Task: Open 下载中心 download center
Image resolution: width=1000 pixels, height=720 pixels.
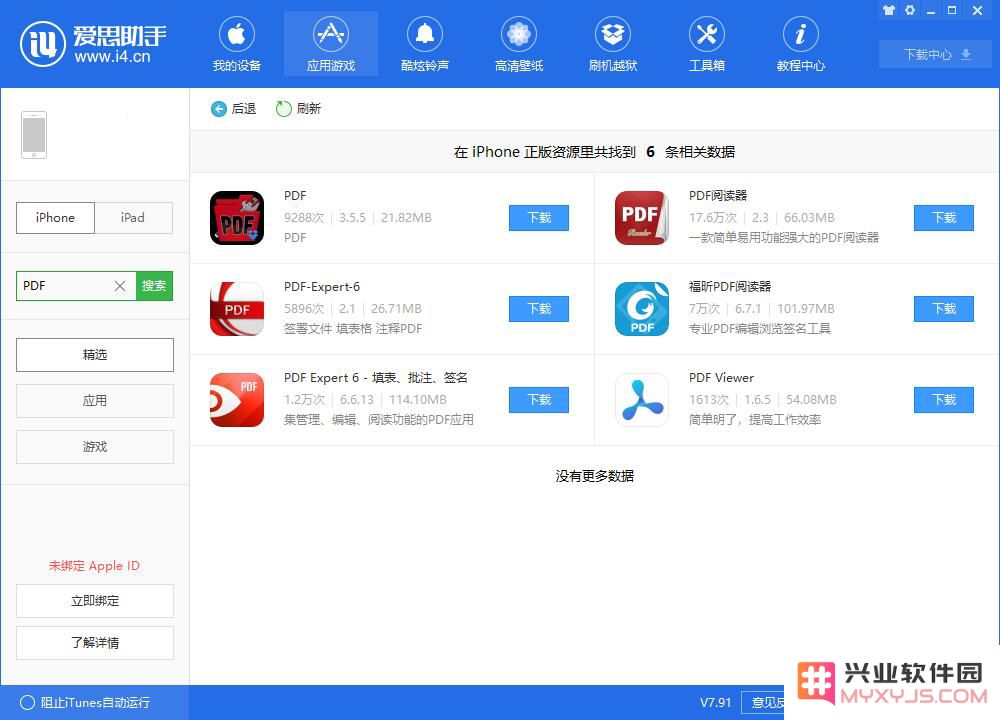Action: pyautogui.click(x=936, y=54)
